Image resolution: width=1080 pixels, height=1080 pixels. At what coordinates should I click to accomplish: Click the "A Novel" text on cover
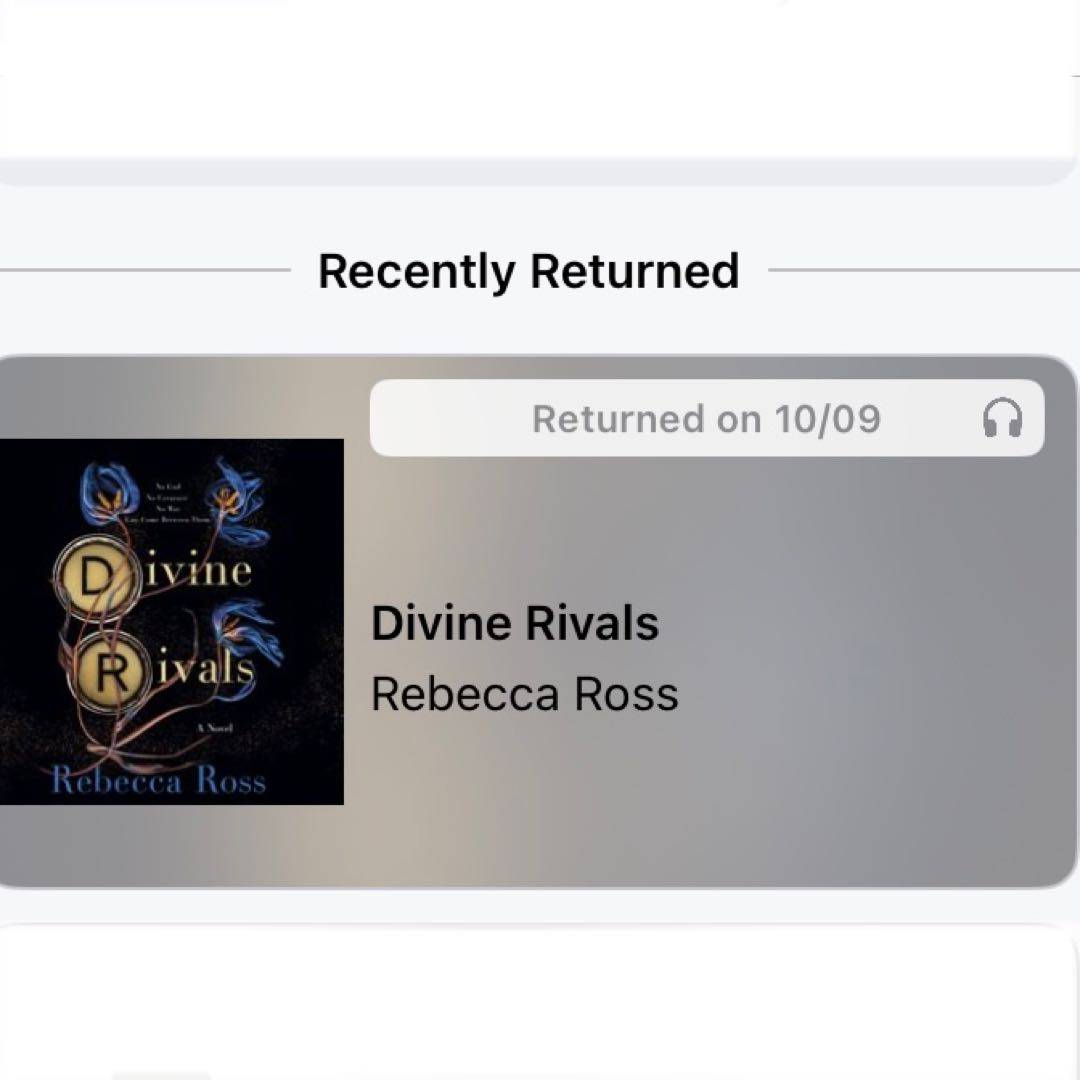(x=214, y=727)
